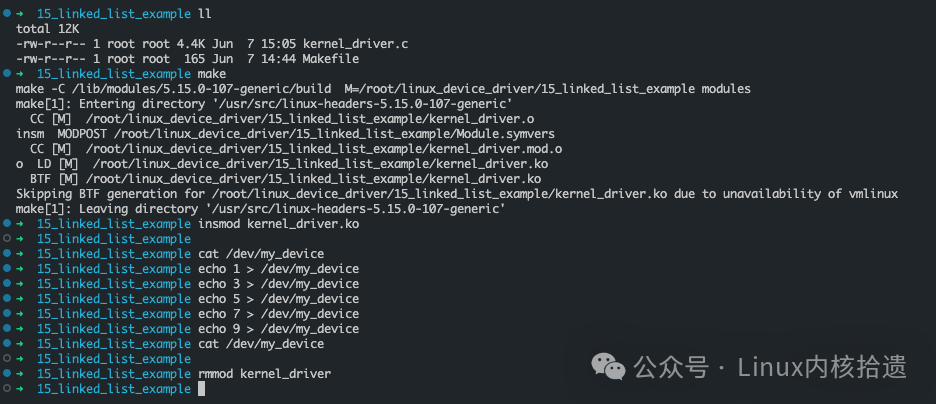This screenshot has height=404, width=936.
Task: Click blue dot beside echo 9 command
Action: tap(7, 329)
